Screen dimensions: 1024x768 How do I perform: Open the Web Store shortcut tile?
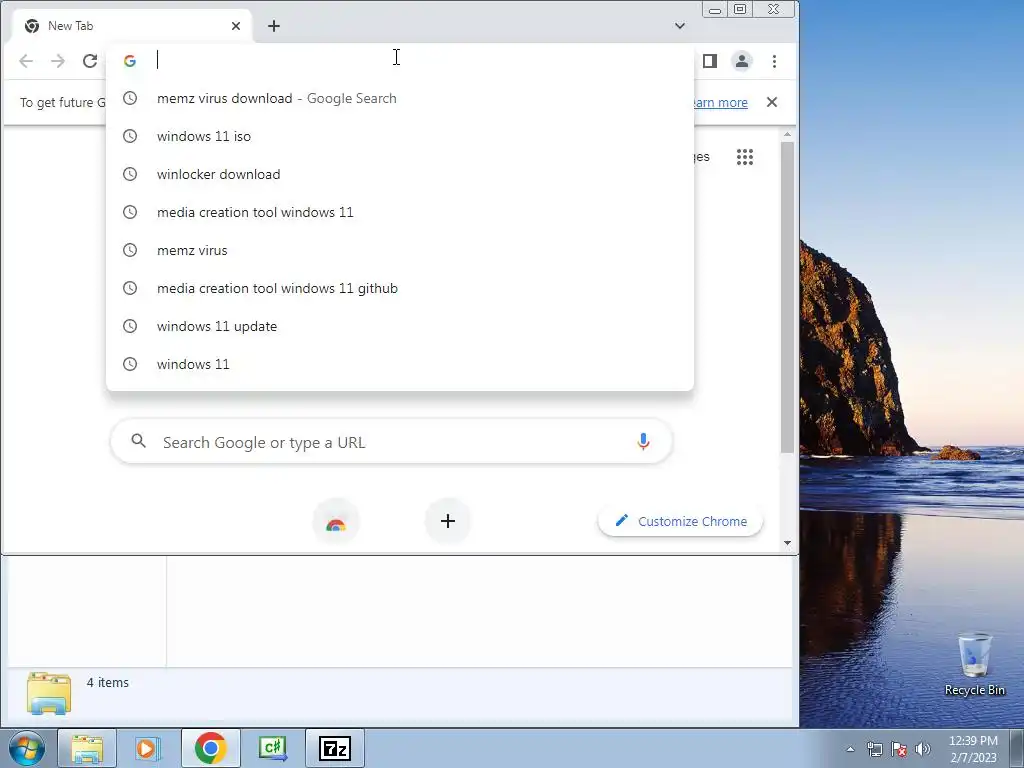coord(336,520)
